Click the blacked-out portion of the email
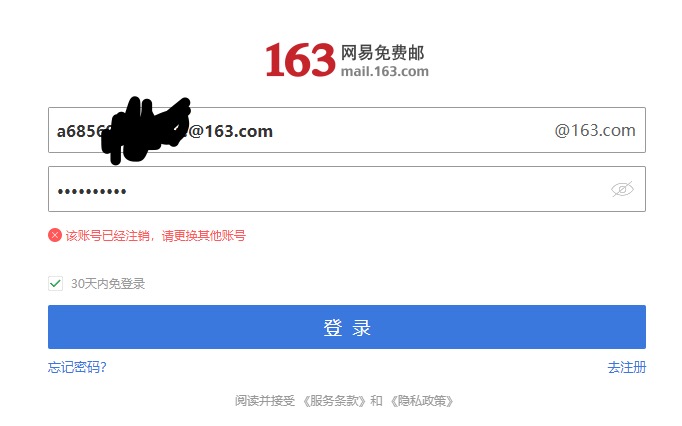Screen dimensions: 682x426 (x=146, y=131)
